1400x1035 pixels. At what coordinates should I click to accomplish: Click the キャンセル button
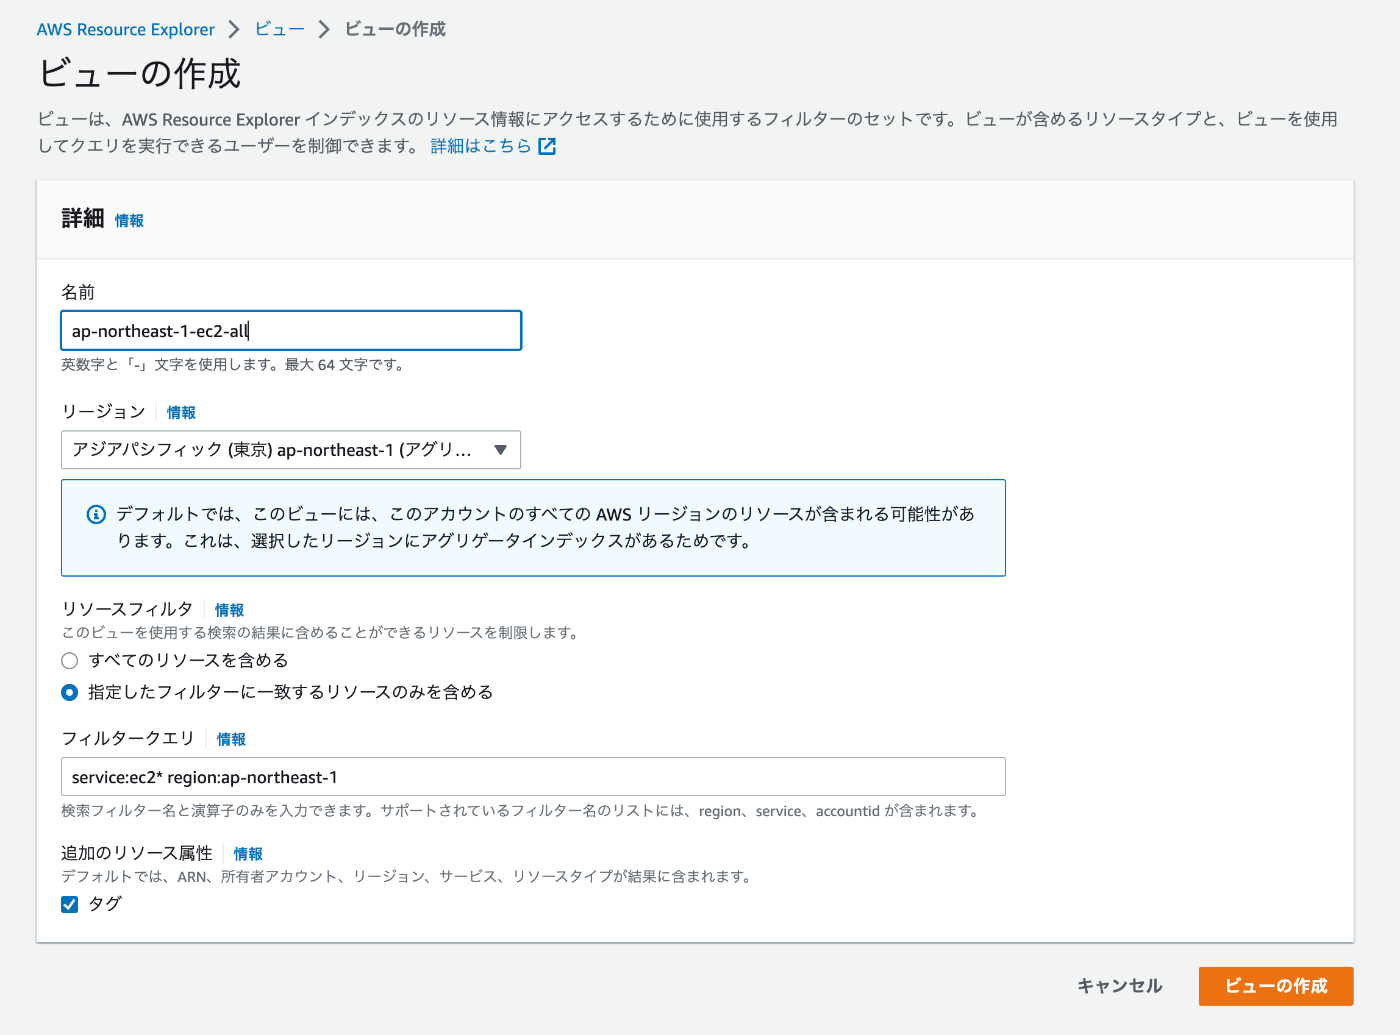point(1120,986)
